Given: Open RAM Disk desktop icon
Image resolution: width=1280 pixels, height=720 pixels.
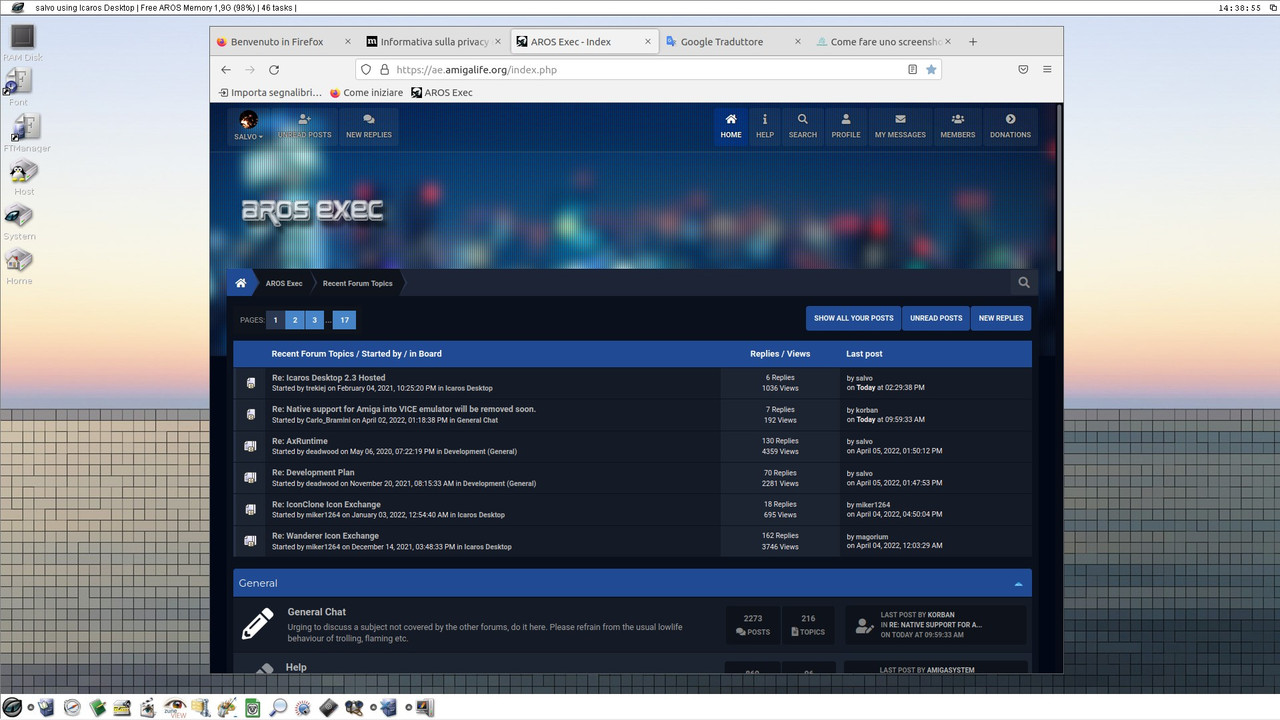Looking at the screenshot, I should (x=22, y=43).
